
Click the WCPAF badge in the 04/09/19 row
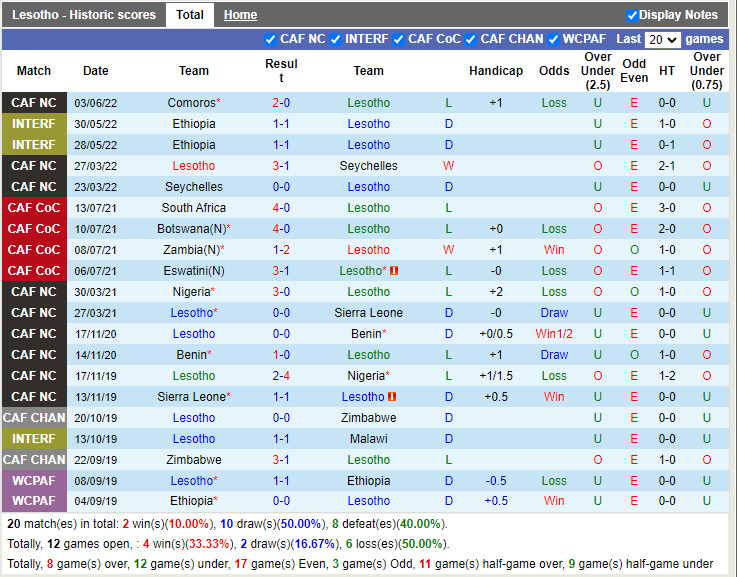pyautogui.click(x=34, y=501)
